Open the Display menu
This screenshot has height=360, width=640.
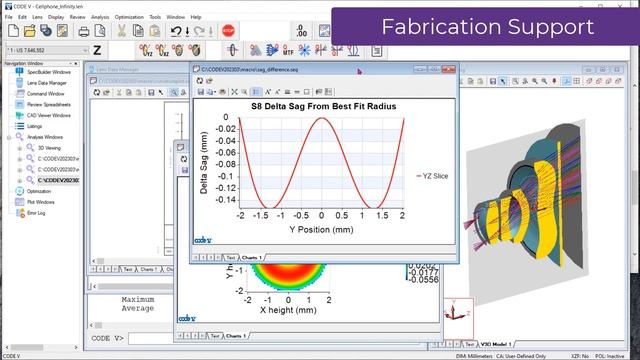(x=56, y=17)
